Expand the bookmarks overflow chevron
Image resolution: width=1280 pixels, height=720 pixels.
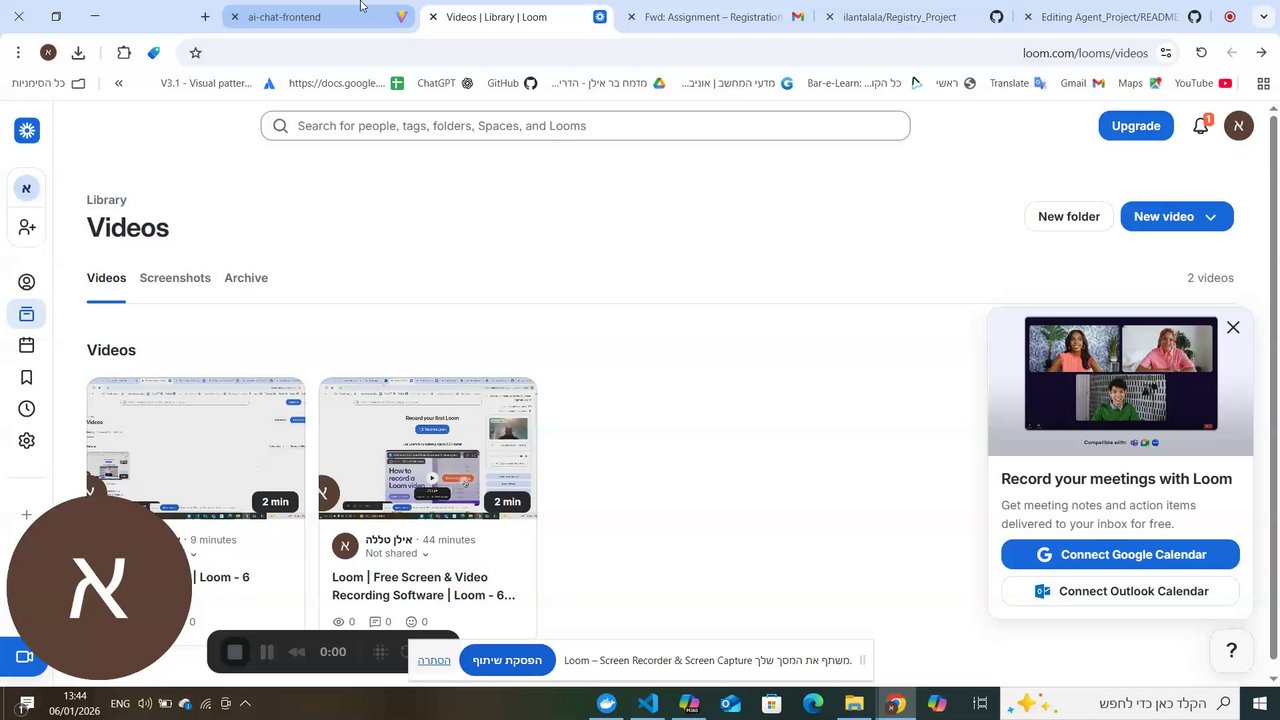pos(119,83)
